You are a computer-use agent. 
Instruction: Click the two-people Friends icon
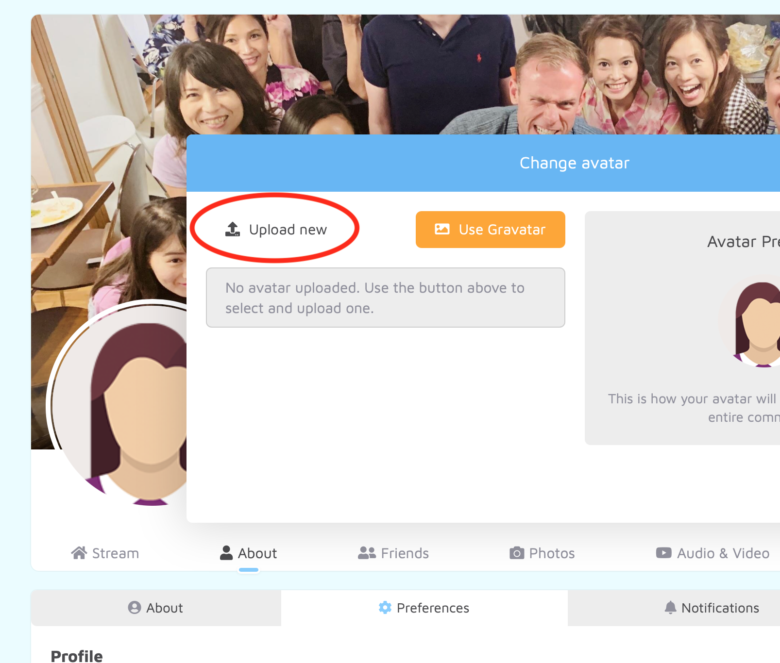[367, 553]
